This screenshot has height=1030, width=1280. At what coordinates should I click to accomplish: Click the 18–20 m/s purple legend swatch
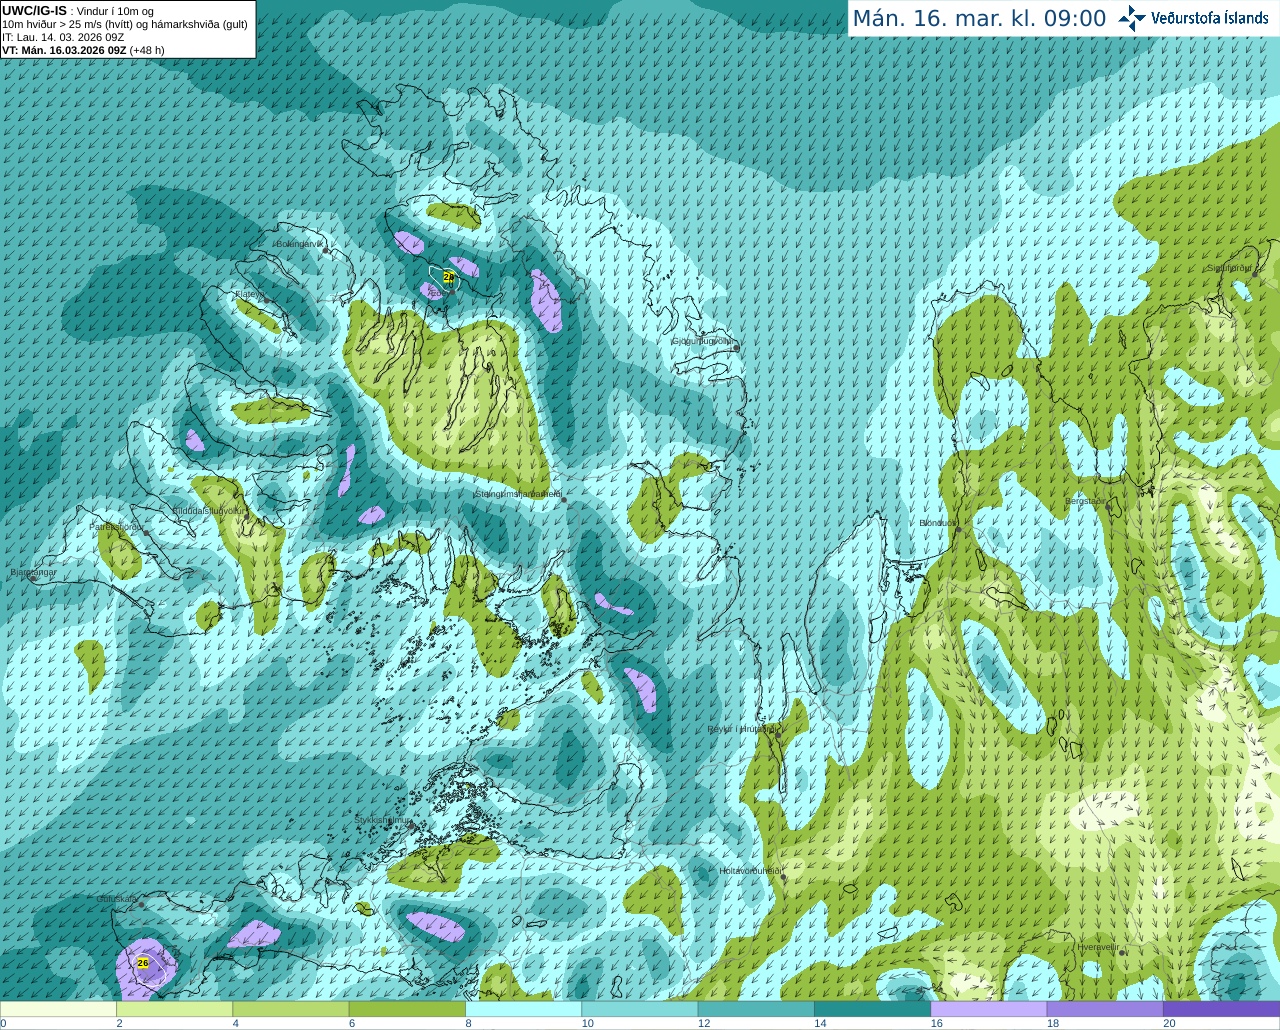1105,1009
